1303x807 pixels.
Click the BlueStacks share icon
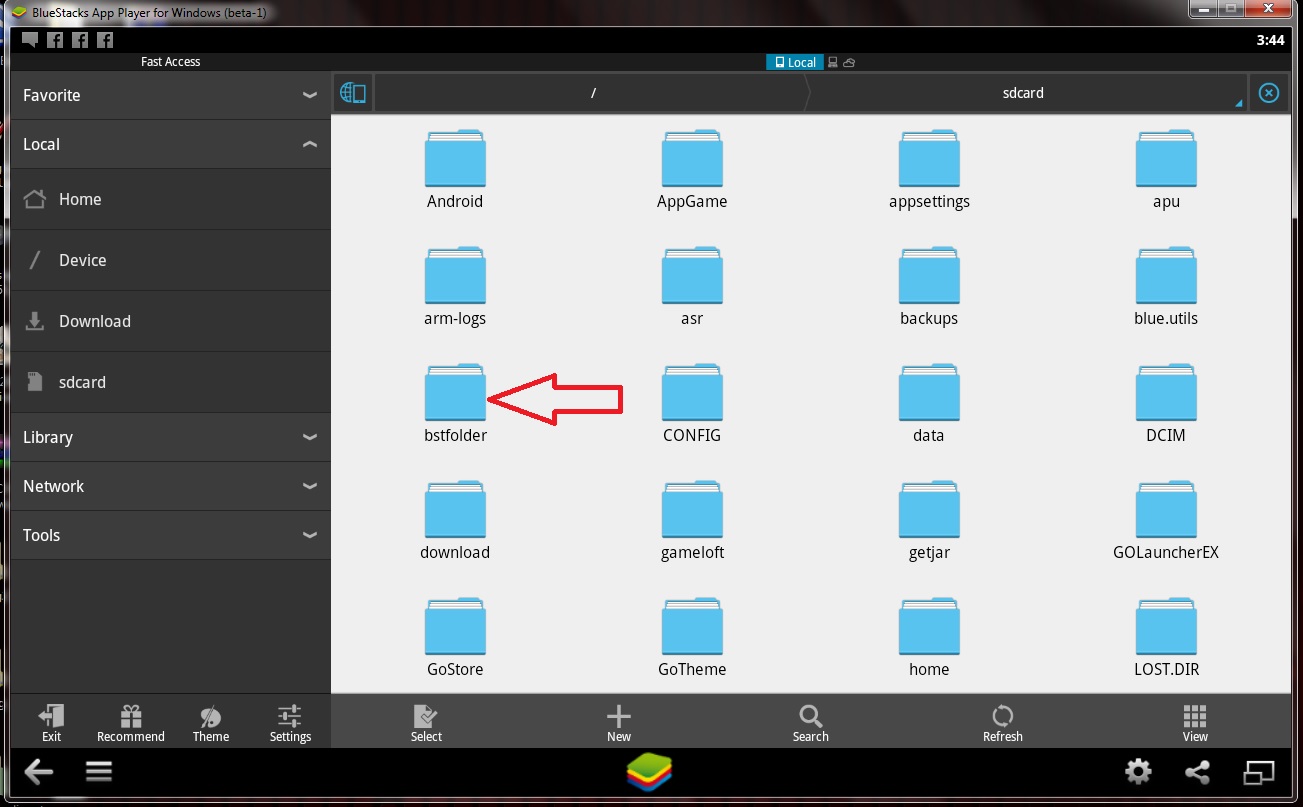pyautogui.click(x=1196, y=772)
